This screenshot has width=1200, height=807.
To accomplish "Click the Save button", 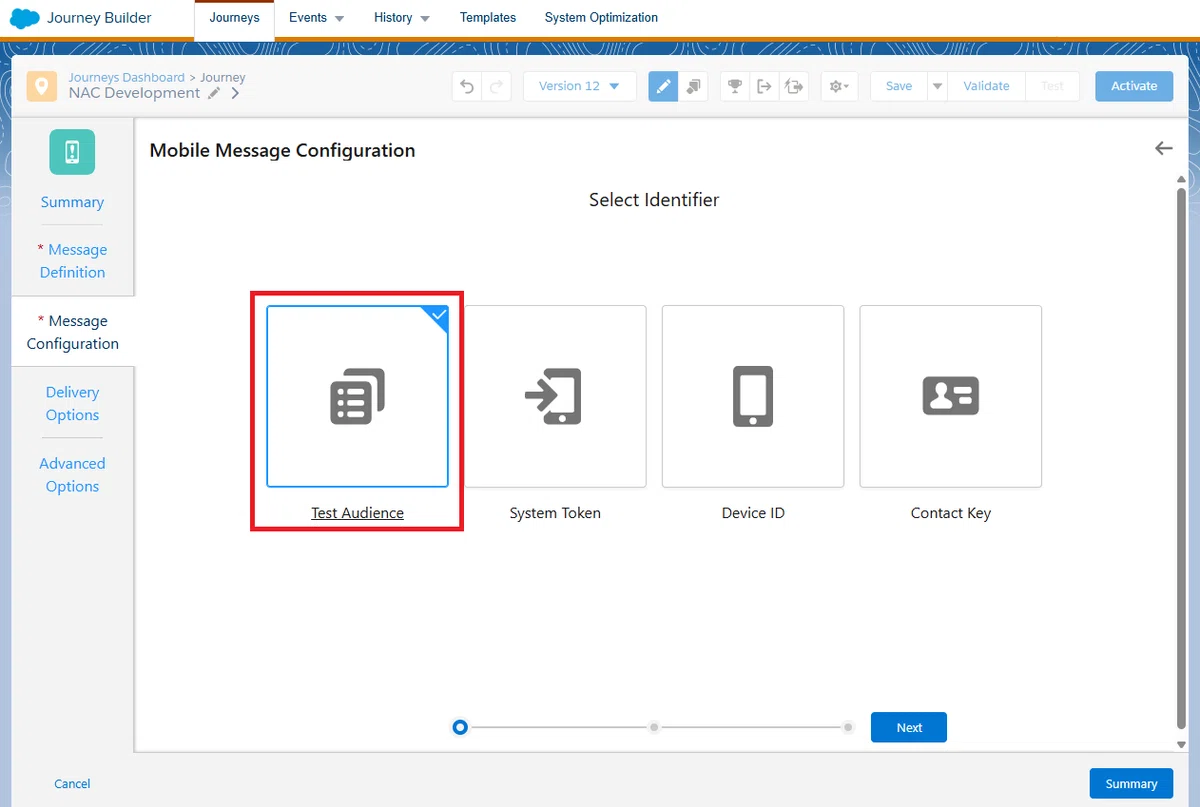I will coord(899,86).
